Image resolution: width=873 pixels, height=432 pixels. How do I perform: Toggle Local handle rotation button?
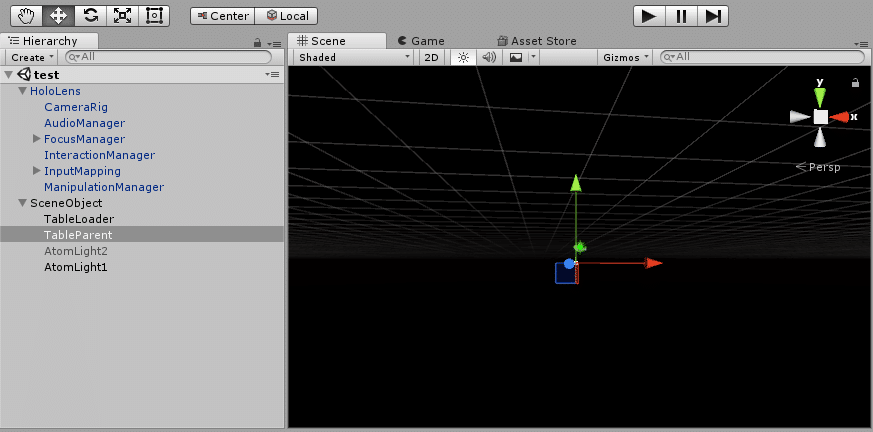pos(286,16)
